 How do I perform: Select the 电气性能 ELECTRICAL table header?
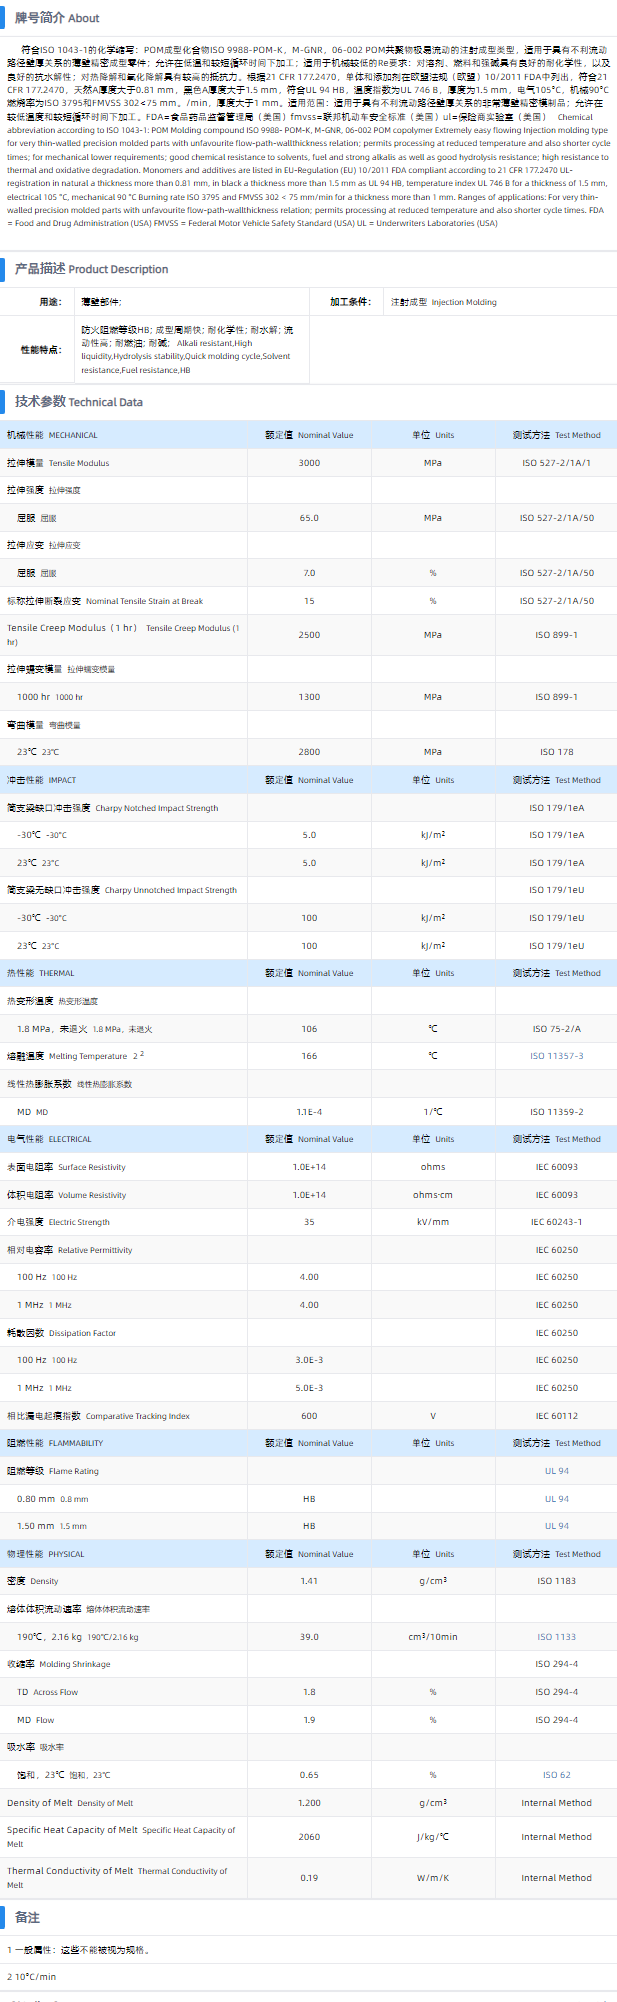pyautogui.click(x=49, y=1139)
